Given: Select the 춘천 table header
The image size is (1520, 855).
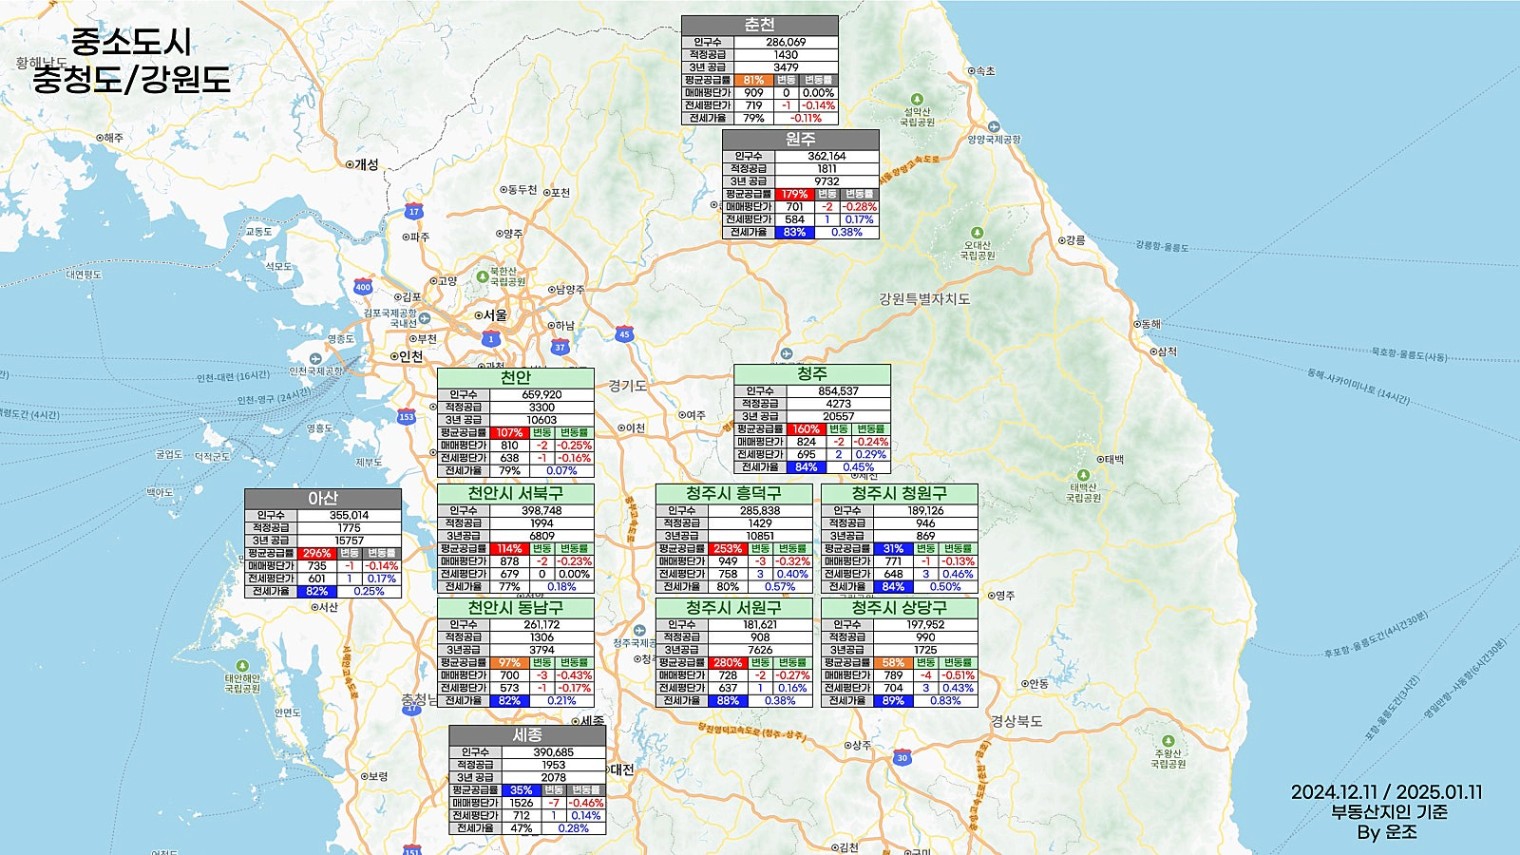Looking at the screenshot, I should pyautogui.click(x=760, y=25).
